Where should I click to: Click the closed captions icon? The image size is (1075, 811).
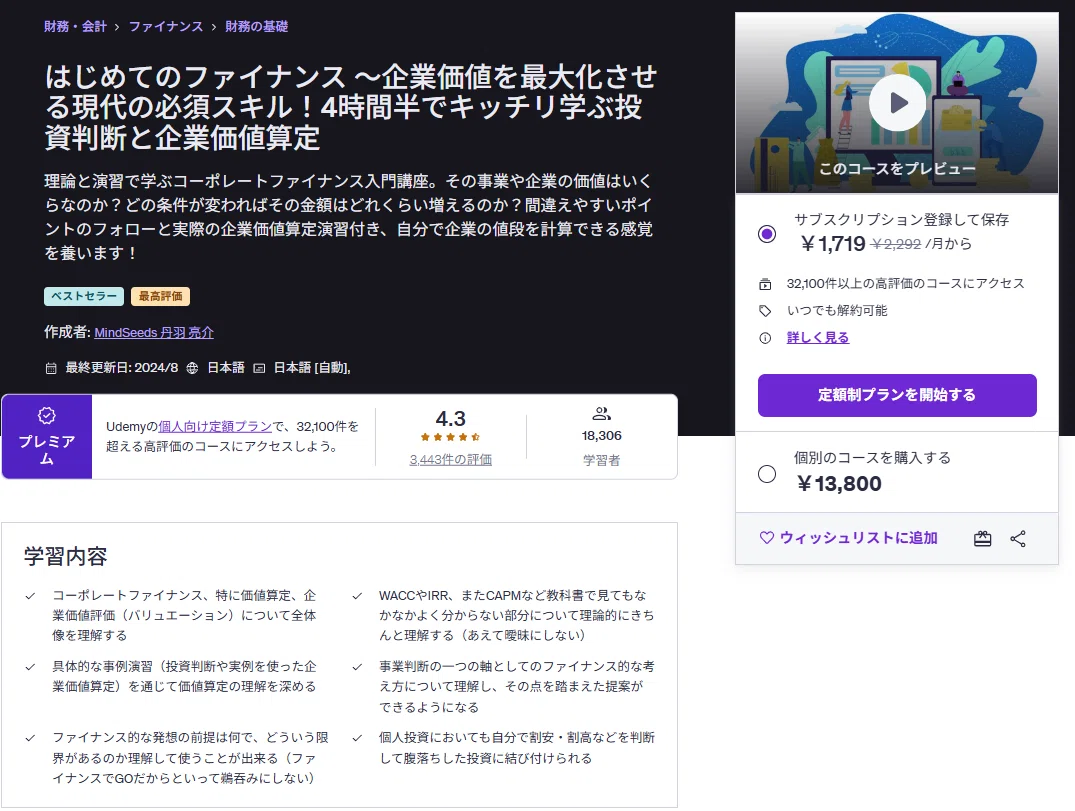pos(259,368)
